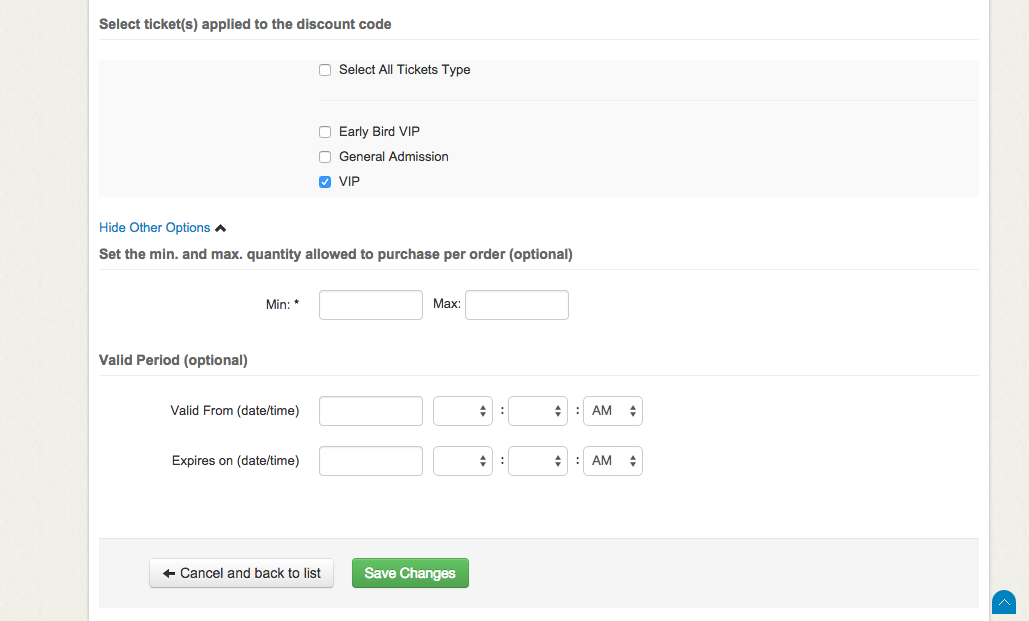
Task: Open the Valid From minute dropdown
Action: [538, 411]
